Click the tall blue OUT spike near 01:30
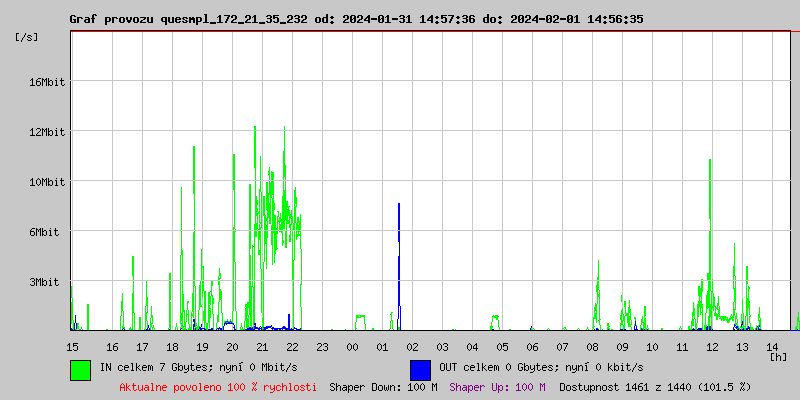 tap(399, 265)
